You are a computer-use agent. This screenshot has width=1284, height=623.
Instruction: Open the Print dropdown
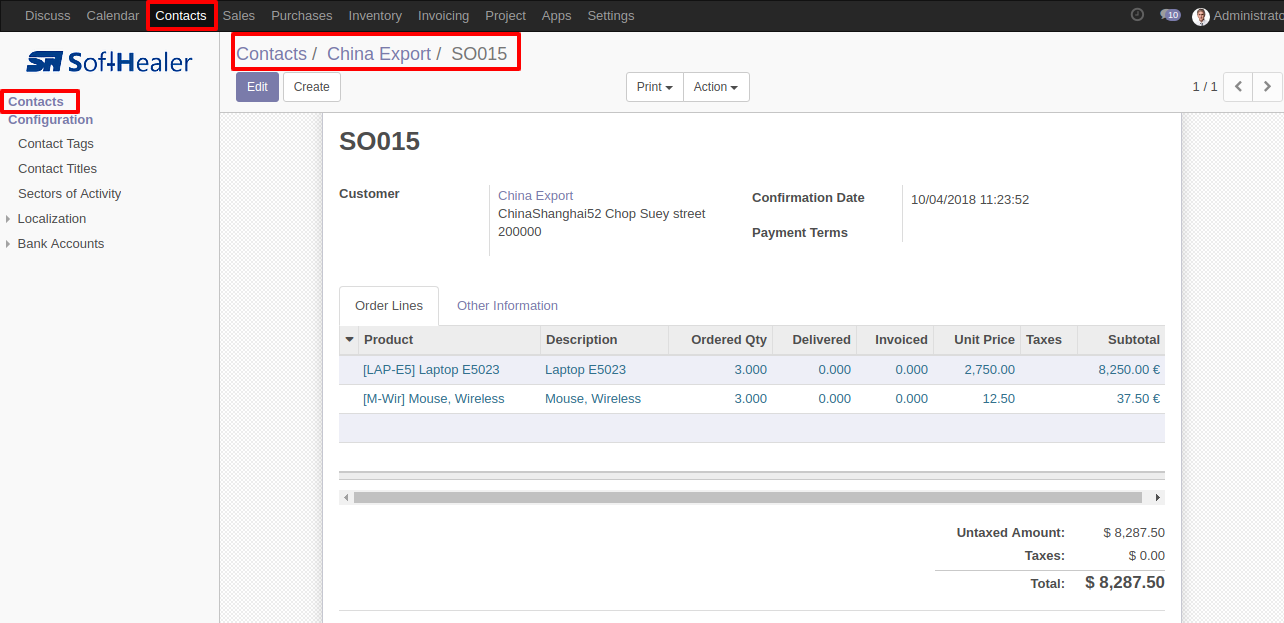point(655,87)
